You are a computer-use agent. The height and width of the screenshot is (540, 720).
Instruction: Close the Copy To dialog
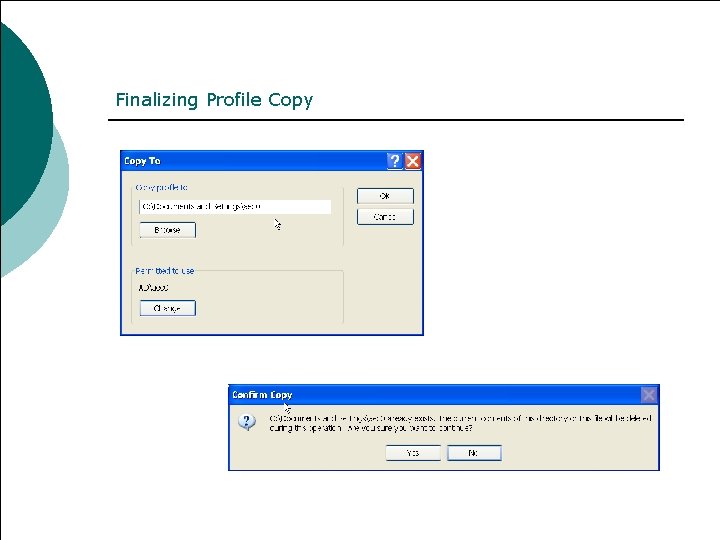(413, 161)
